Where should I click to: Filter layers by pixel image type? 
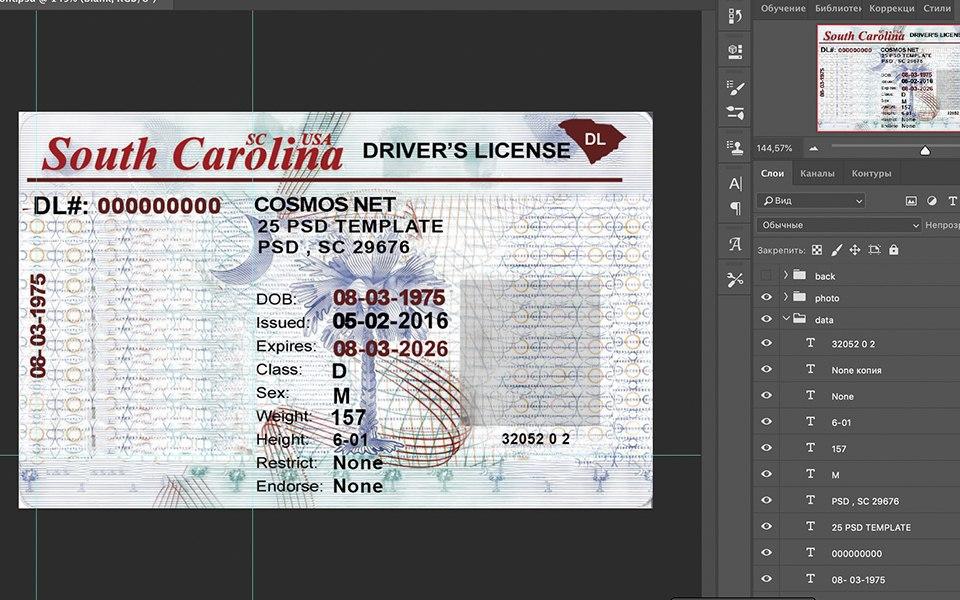[911, 201]
